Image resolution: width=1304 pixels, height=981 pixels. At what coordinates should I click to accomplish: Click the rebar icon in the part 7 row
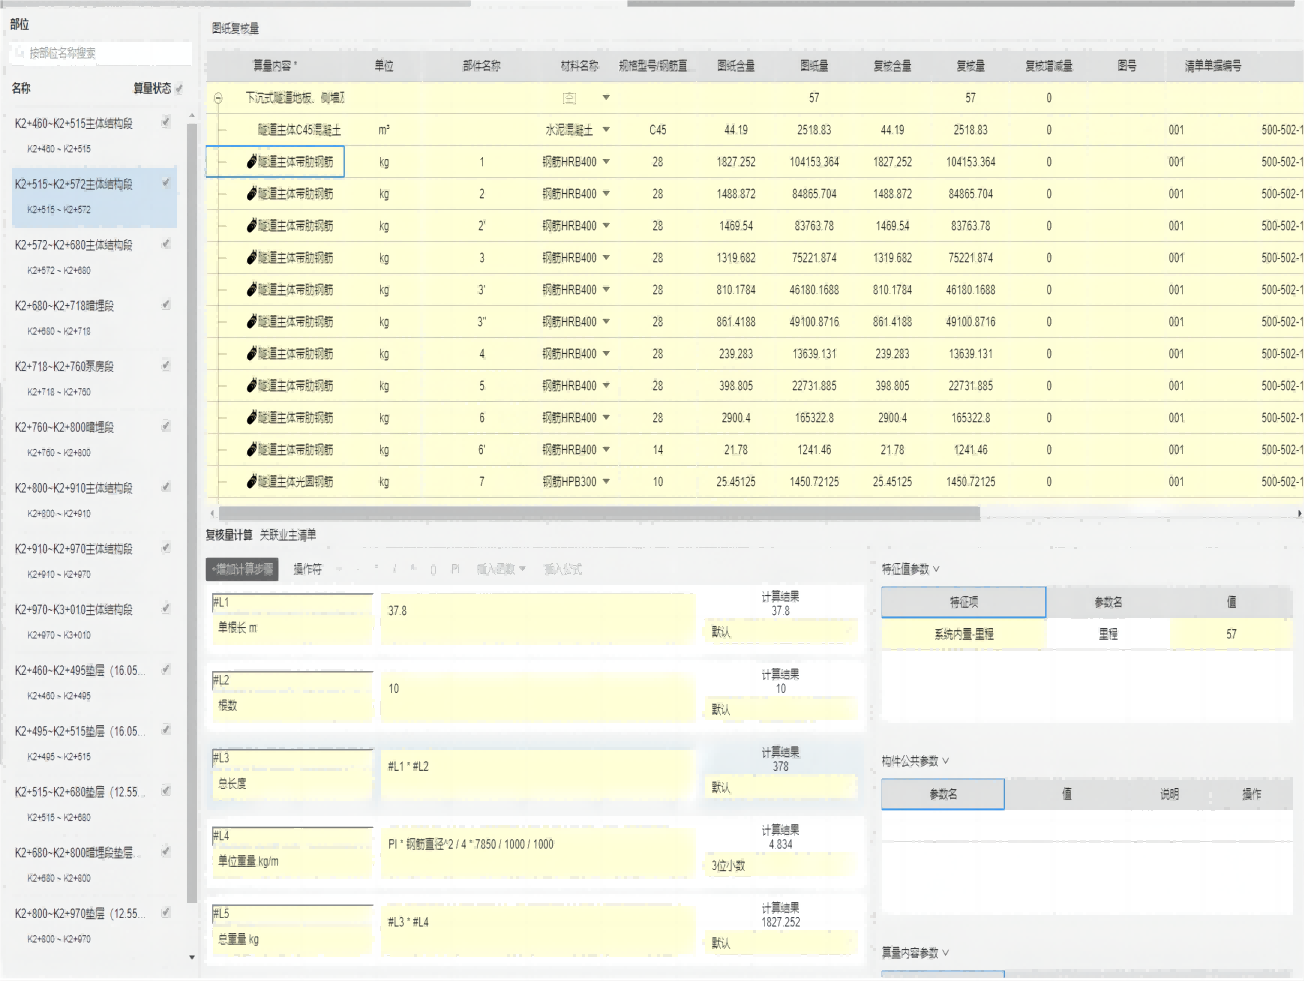coord(252,482)
